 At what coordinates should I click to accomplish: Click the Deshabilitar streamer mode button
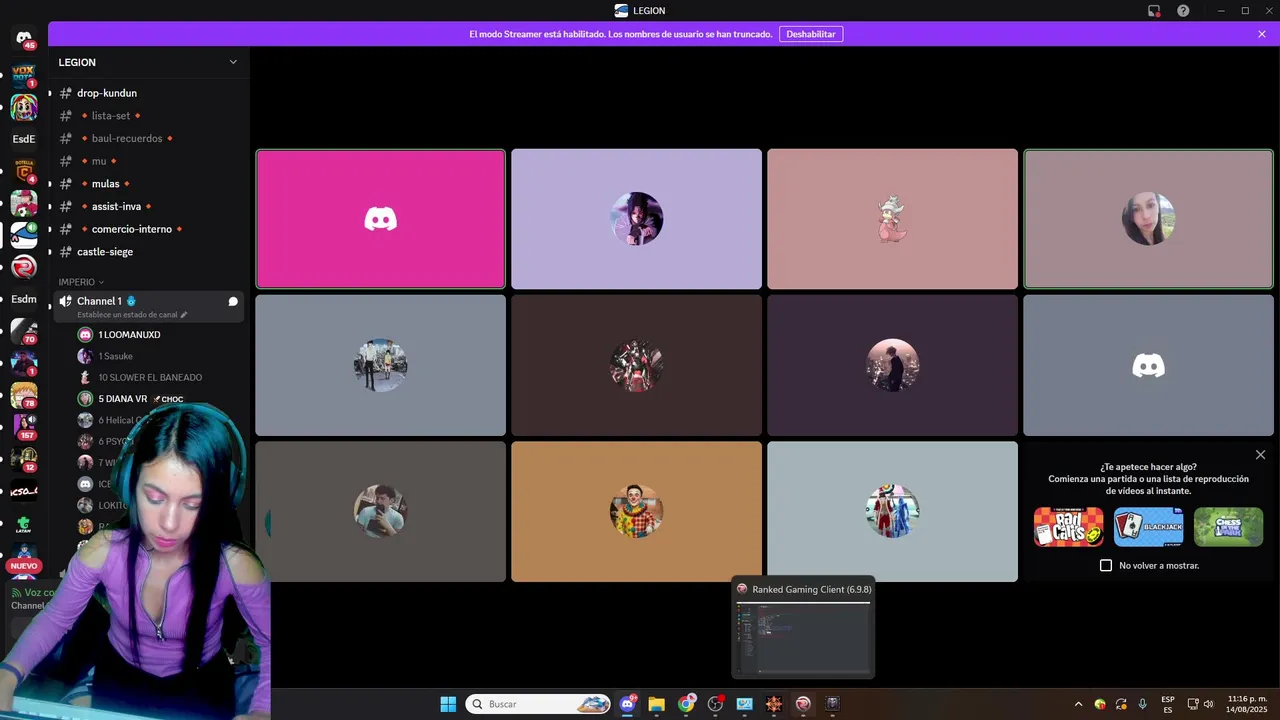coord(811,34)
